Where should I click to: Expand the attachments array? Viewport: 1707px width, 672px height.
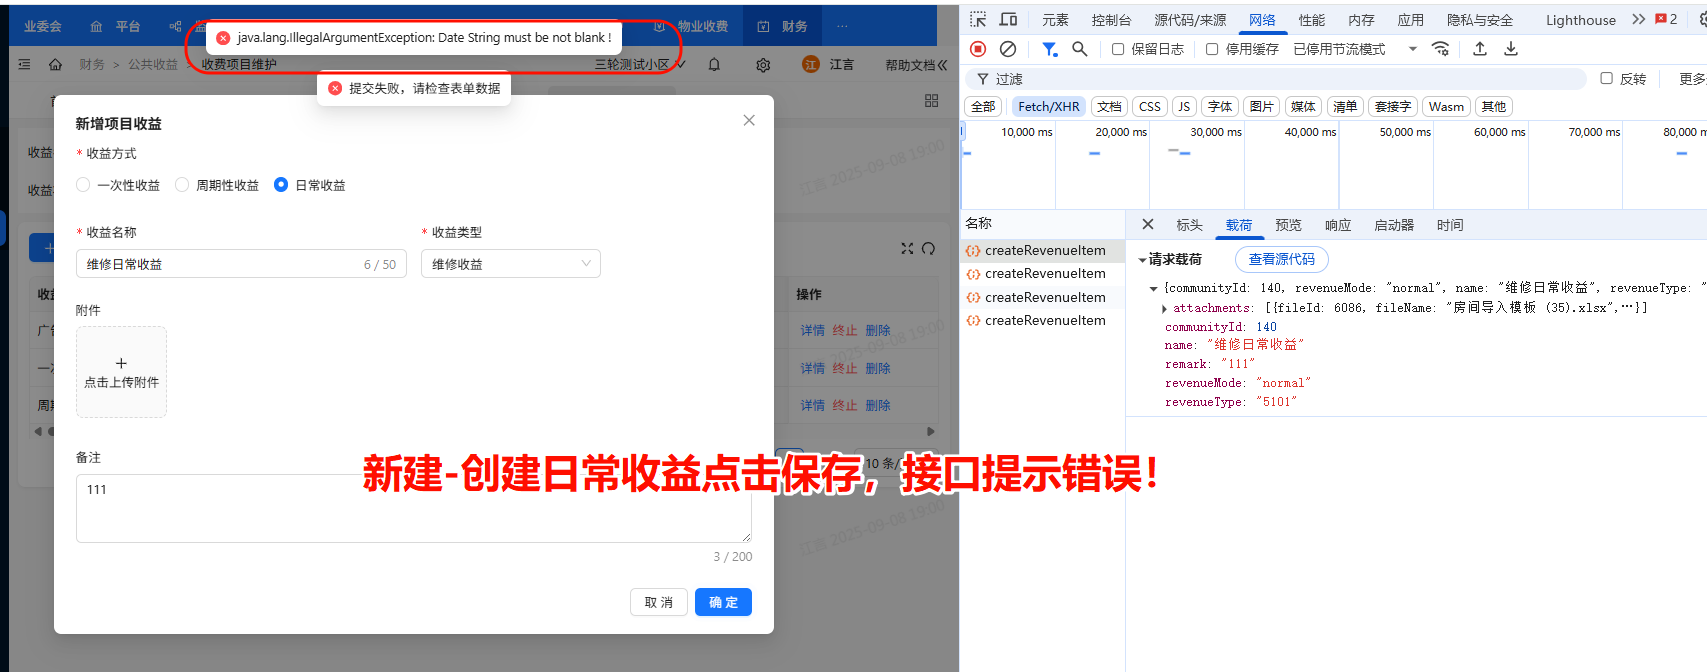click(x=1164, y=308)
